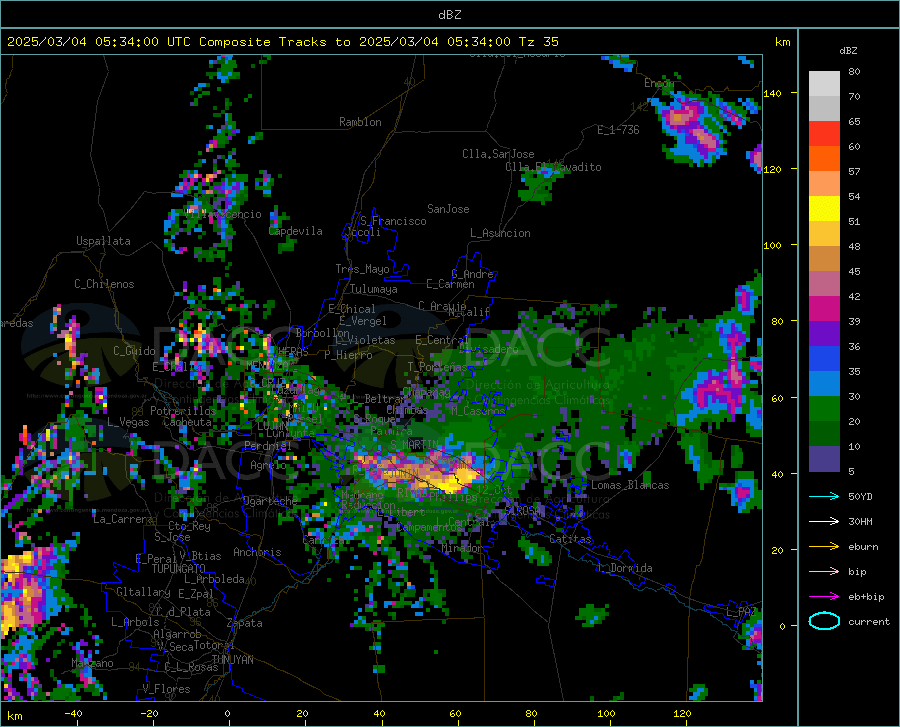Click the 'dBZ' heading above the color scale
The image size is (900, 727).
848,50
